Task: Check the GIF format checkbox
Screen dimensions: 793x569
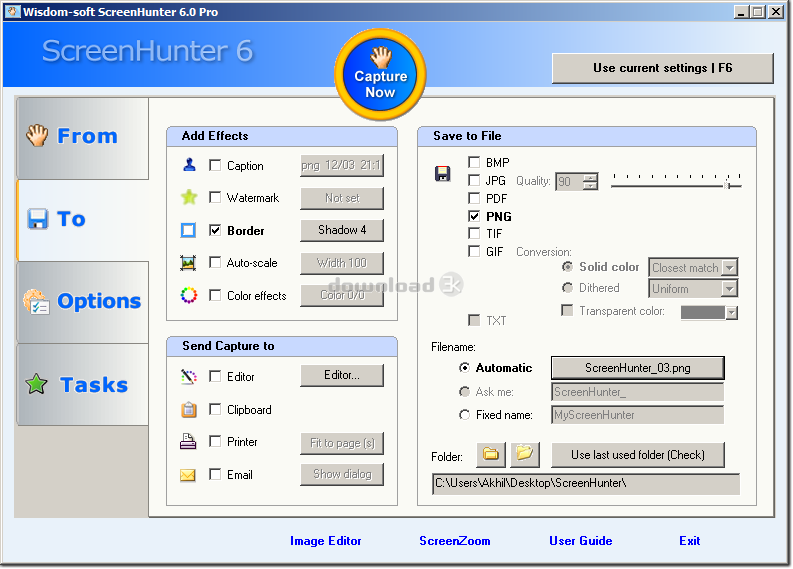Action: tap(474, 251)
